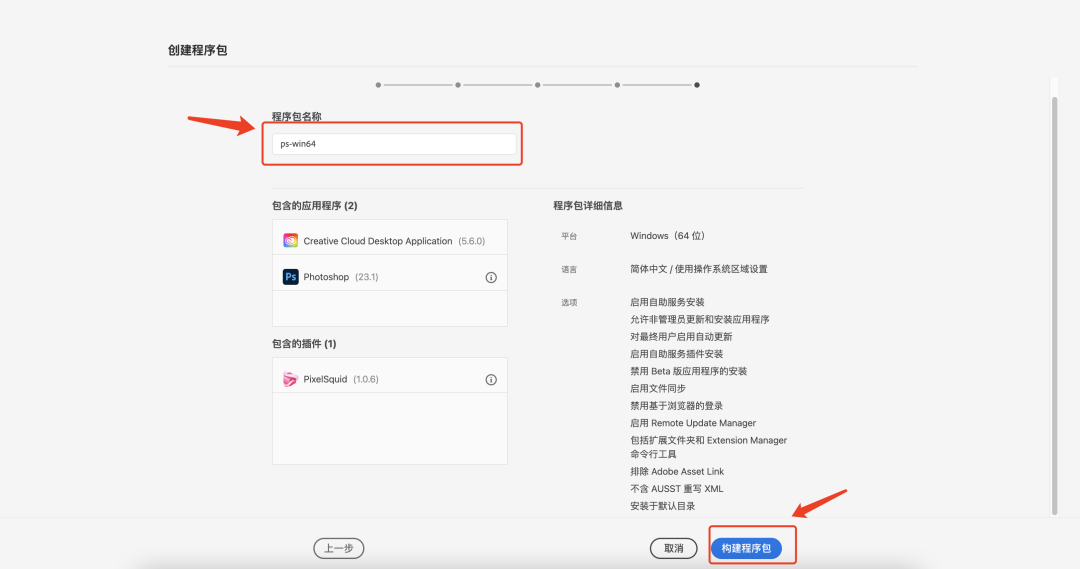Jump to the third wizard step dot
This screenshot has width=1080, height=569.
(x=537, y=85)
